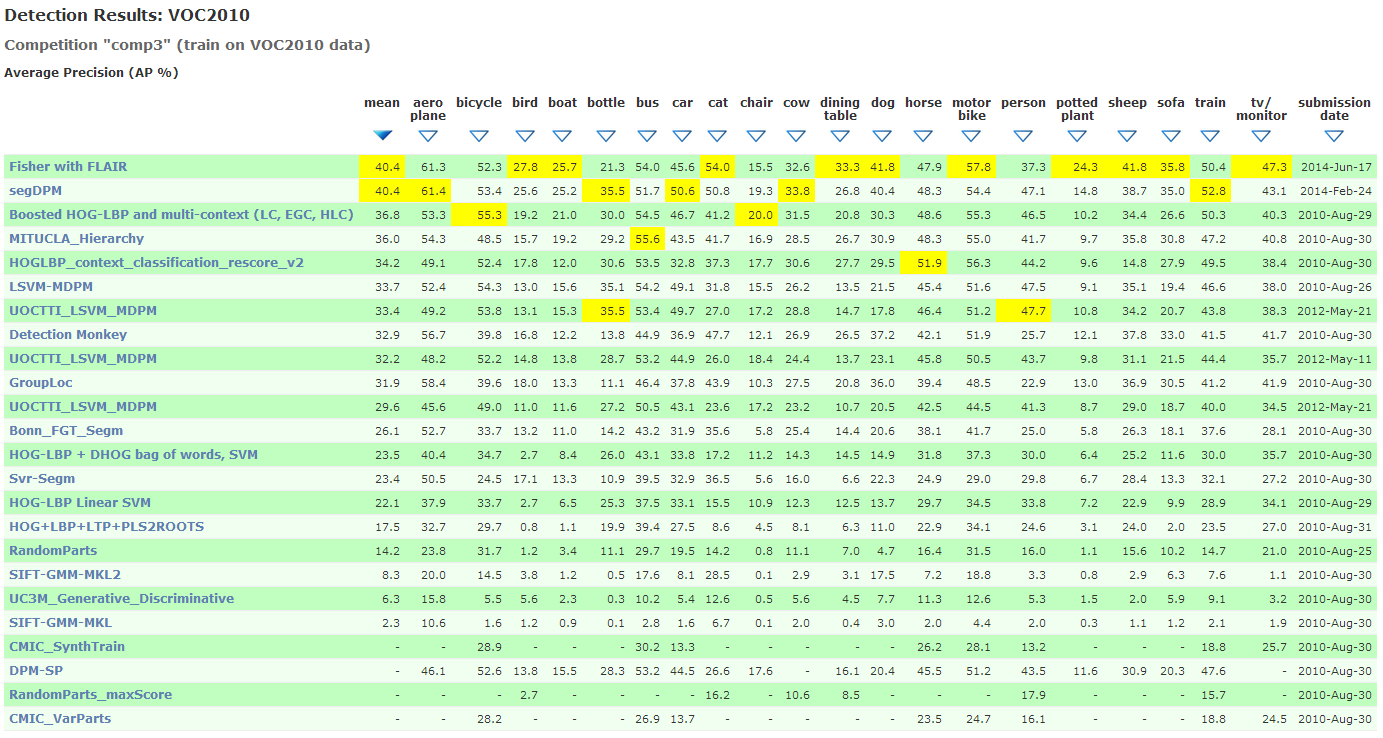The height and width of the screenshot is (738, 1383).
Task: Sort by chair column triangle
Action: (x=756, y=136)
